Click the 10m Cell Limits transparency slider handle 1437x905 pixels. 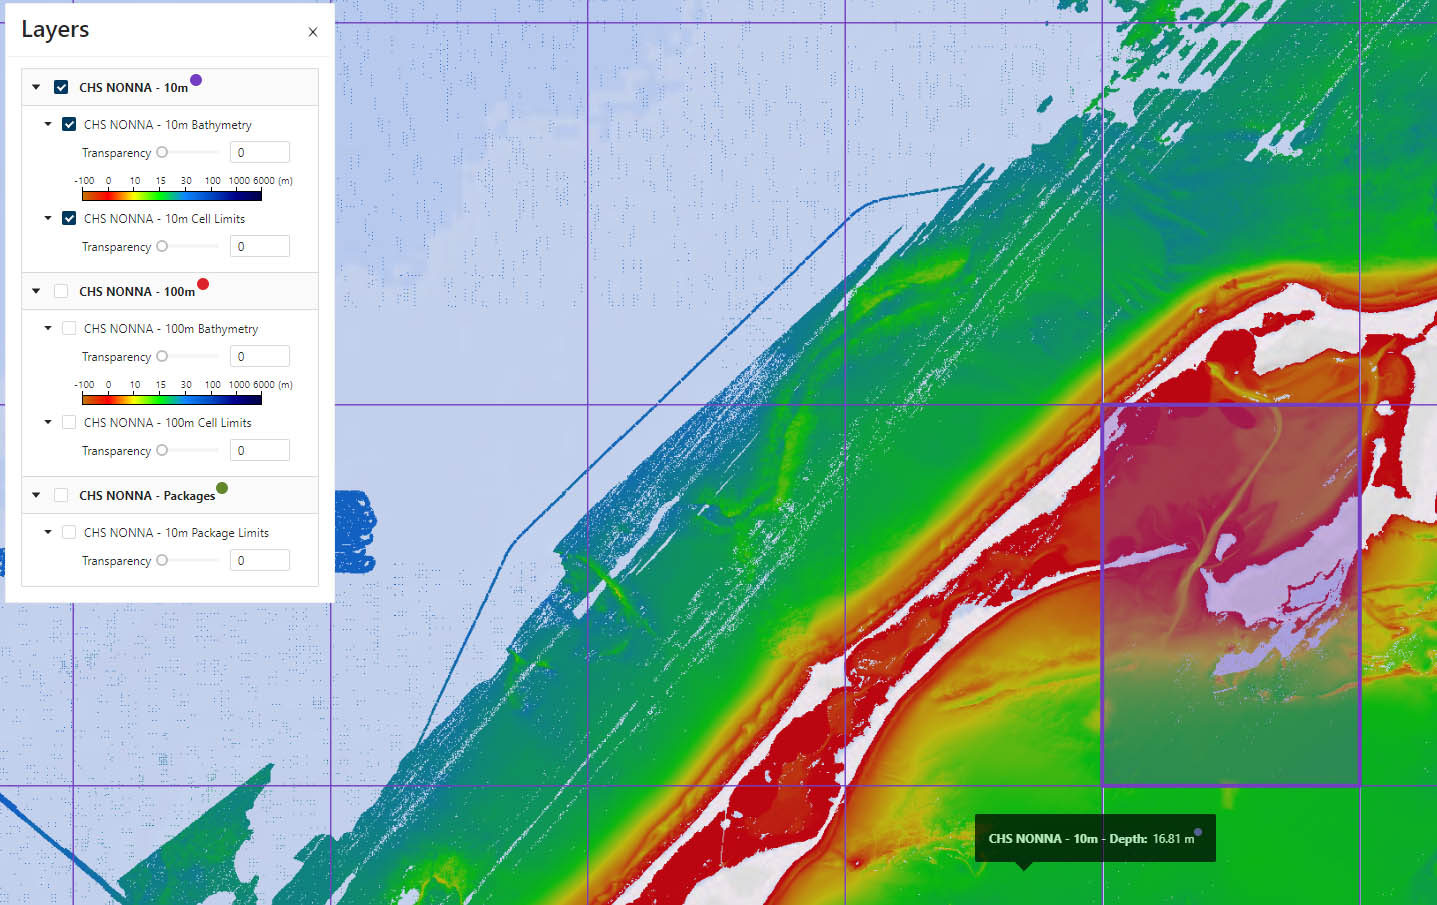click(x=162, y=246)
